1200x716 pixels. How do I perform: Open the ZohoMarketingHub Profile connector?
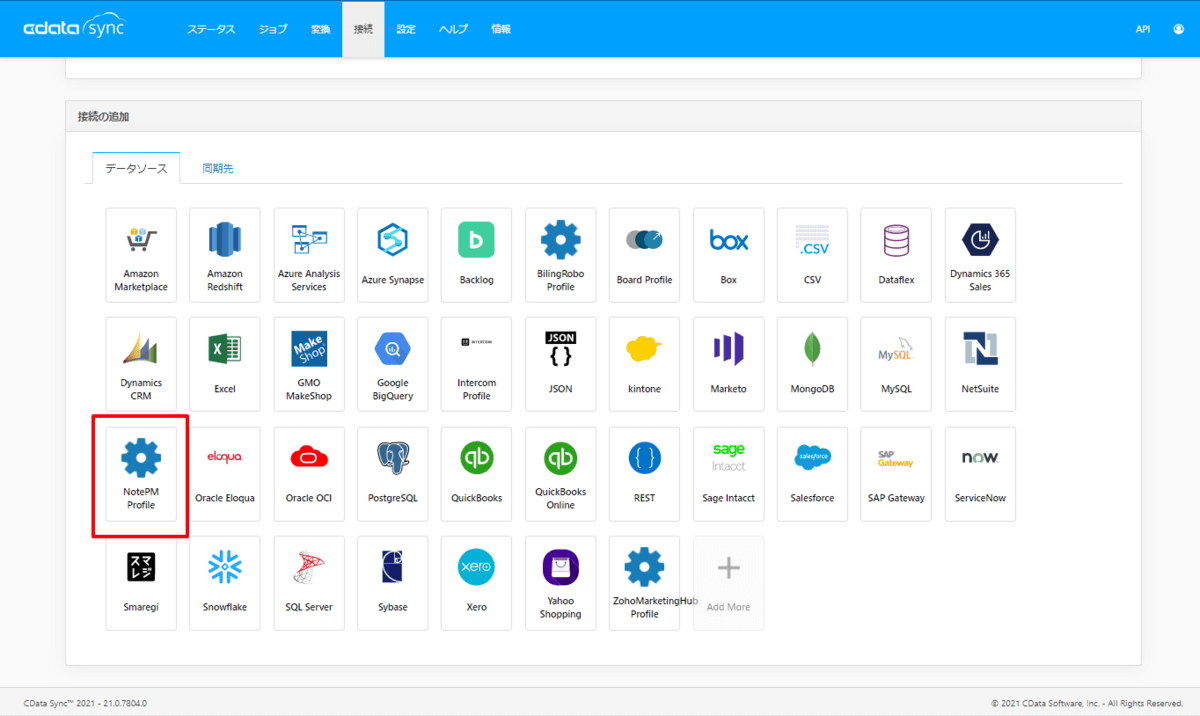point(645,583)
